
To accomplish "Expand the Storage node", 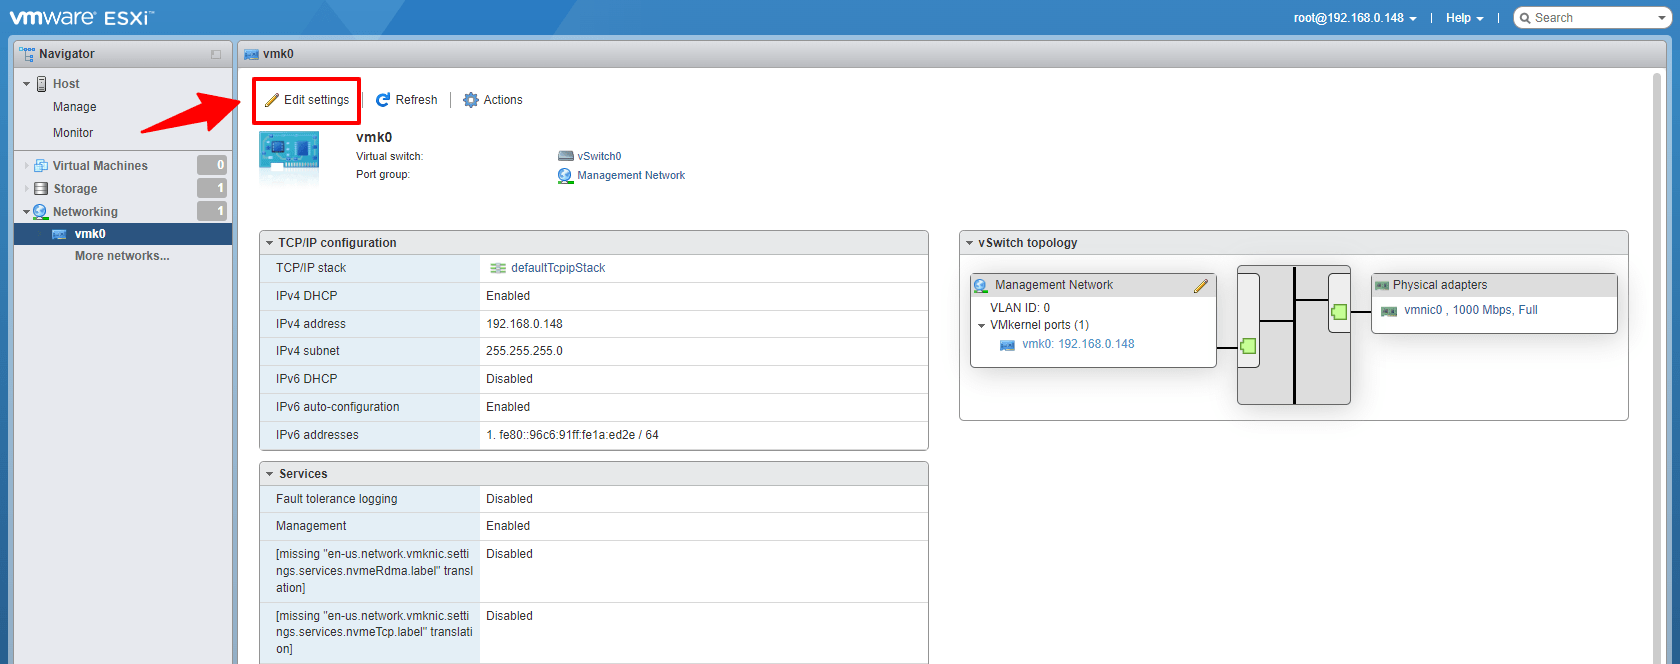I will (27, 189).
